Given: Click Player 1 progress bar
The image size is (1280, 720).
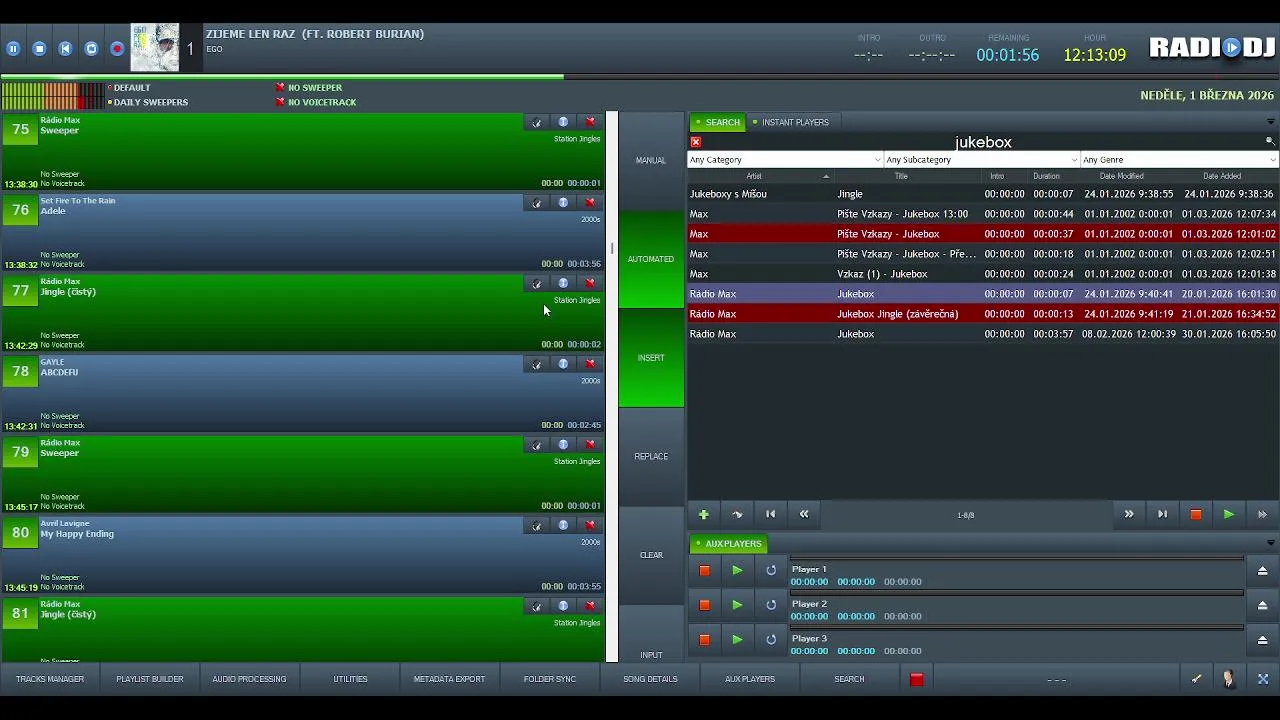Looking at the screenshot, I should (x=1017, y=559).
